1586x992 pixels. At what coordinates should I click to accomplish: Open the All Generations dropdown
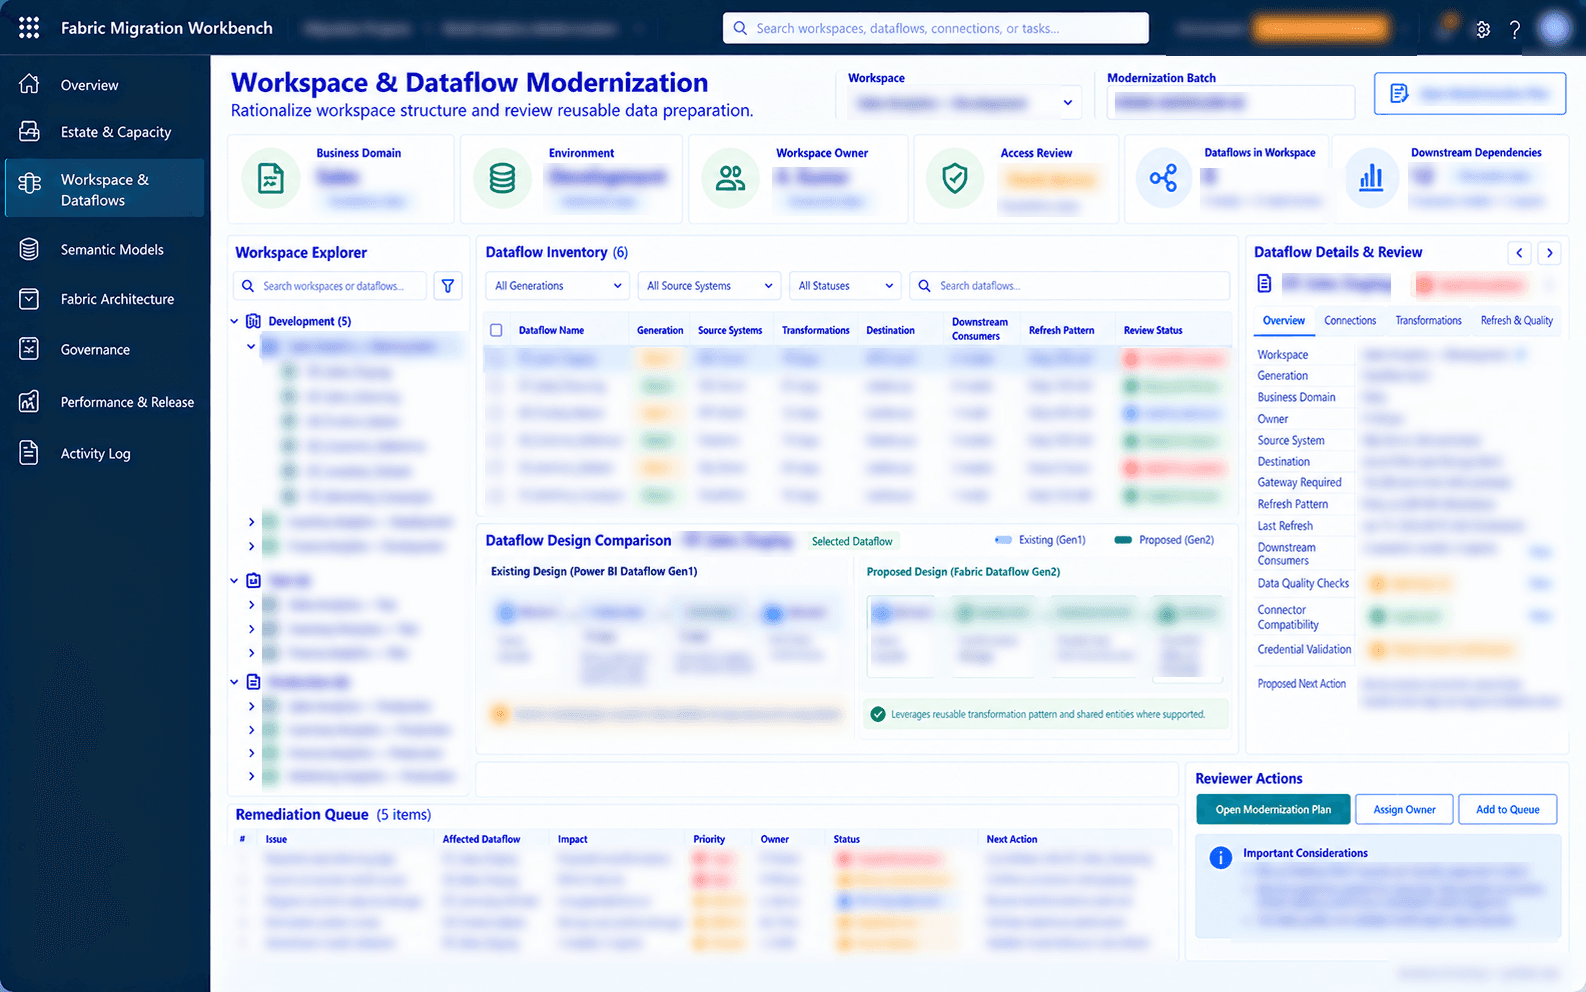(558, 286)
